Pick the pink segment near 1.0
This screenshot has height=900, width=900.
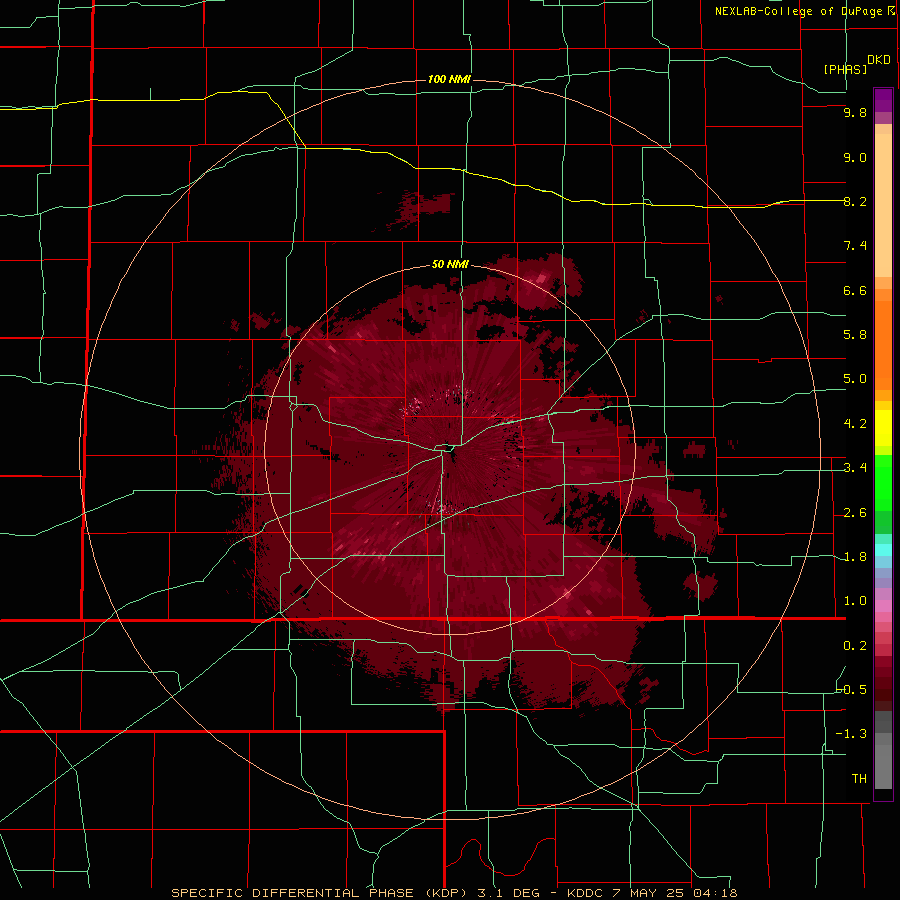point(883,606)
